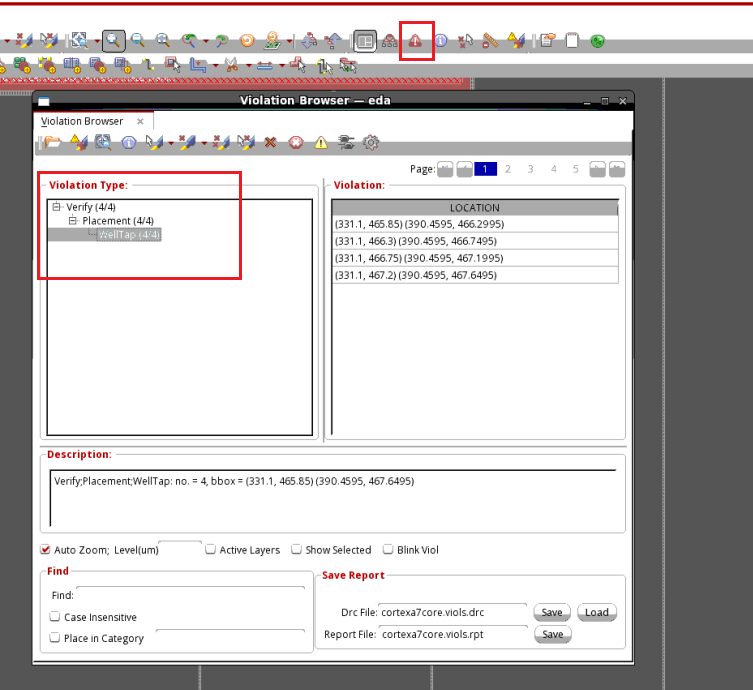Viewport: 753px width, 690px height.
Task: Click the orange X delete violation icon
Action: pos(271,143)
